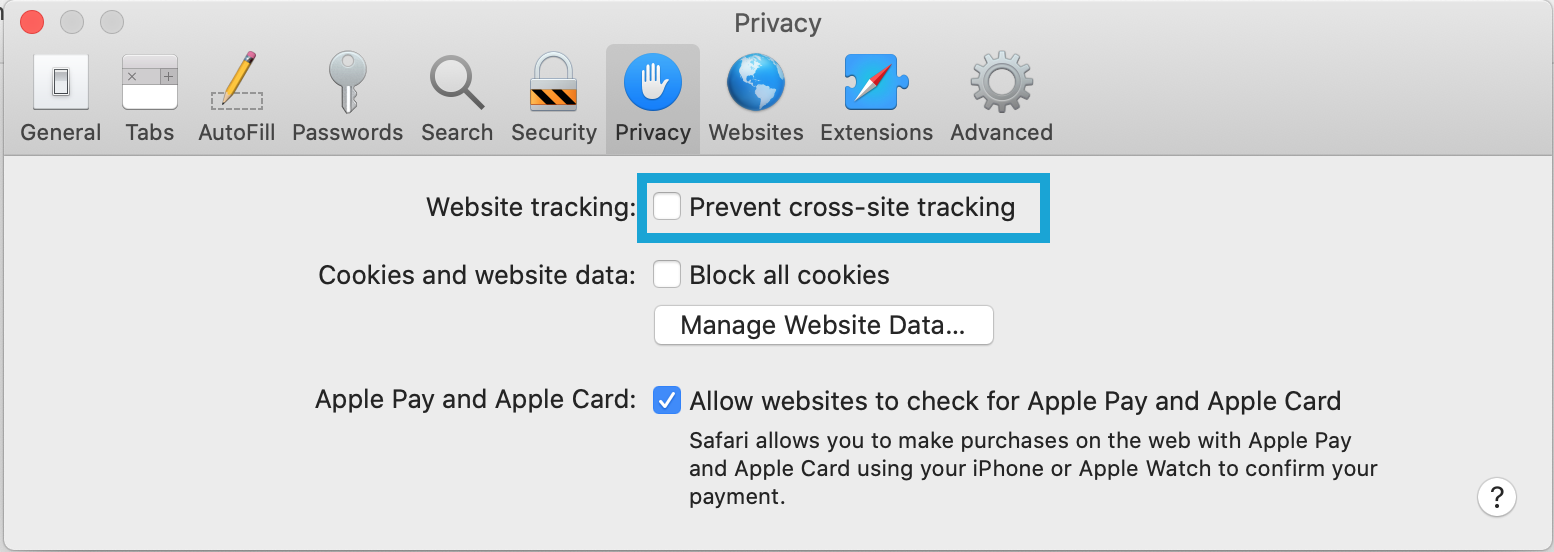
Task: Click the Manage Website Data button
Action: point(823,326)
